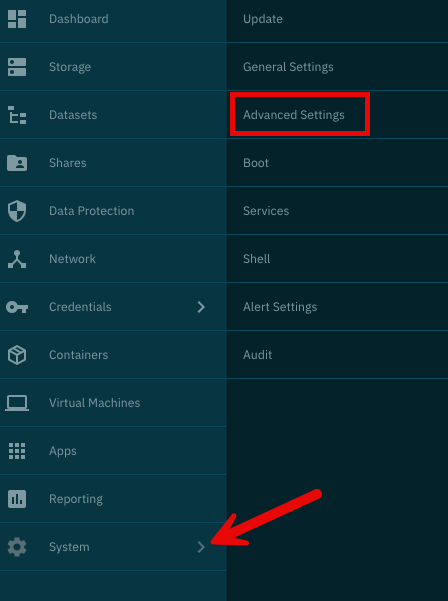Image resolution: width=448 pixels, height=601 pixels.
Task: Click the Apps grid icon
Action: [17, 451]
